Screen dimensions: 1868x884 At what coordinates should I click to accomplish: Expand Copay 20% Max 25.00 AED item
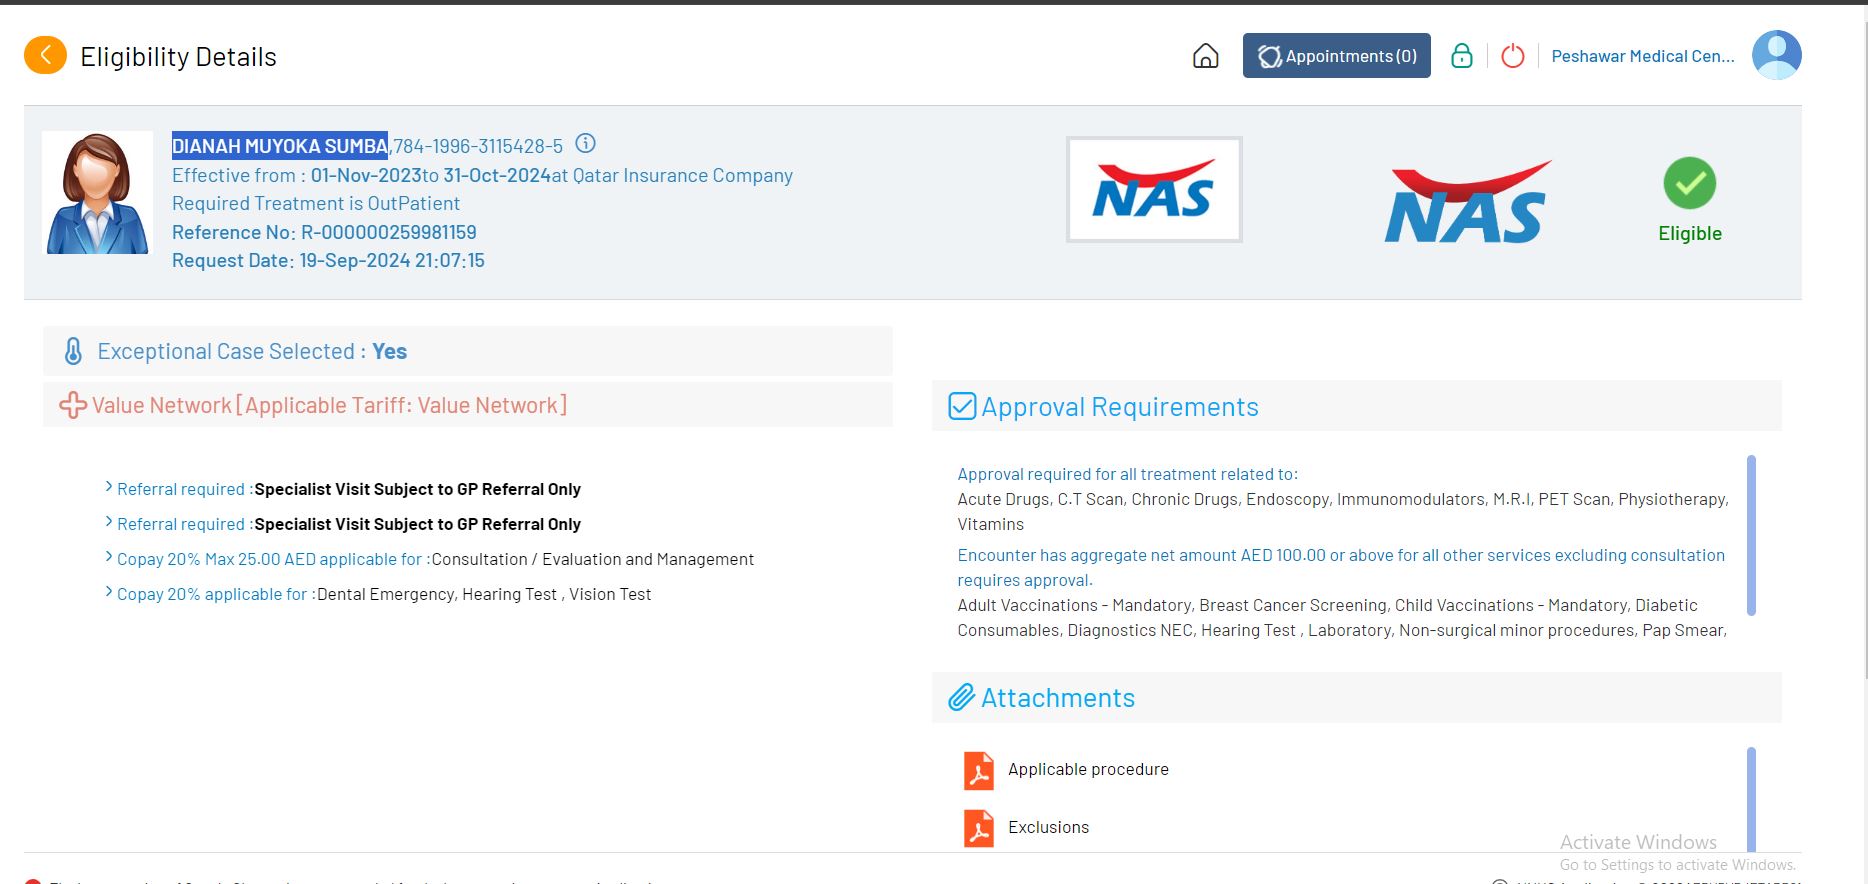109,558
